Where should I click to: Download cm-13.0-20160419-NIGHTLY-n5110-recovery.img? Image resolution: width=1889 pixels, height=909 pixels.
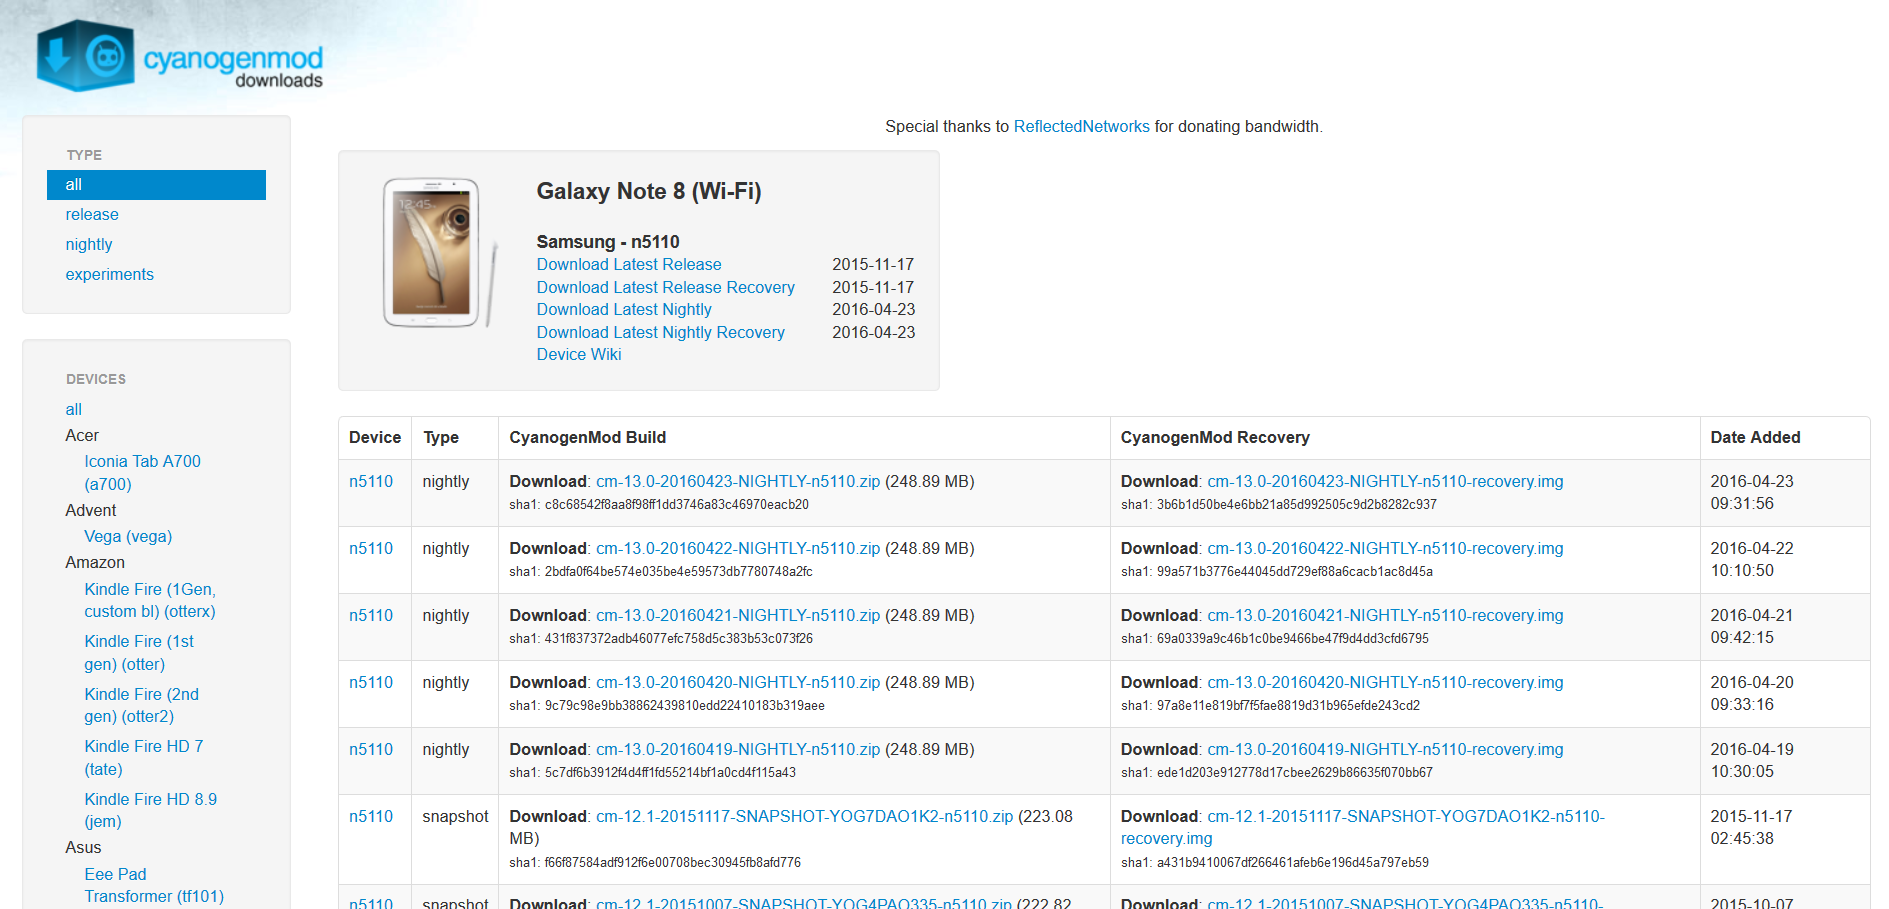click(x=1385, y=750)
